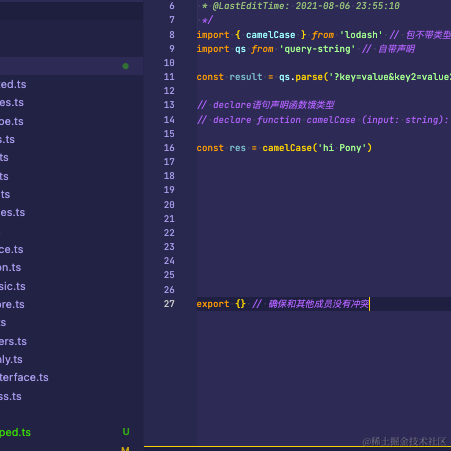Viewport: 451px width, 451px height.
Task: Click line number 14 in the gutter
Action: click(169, 120)
